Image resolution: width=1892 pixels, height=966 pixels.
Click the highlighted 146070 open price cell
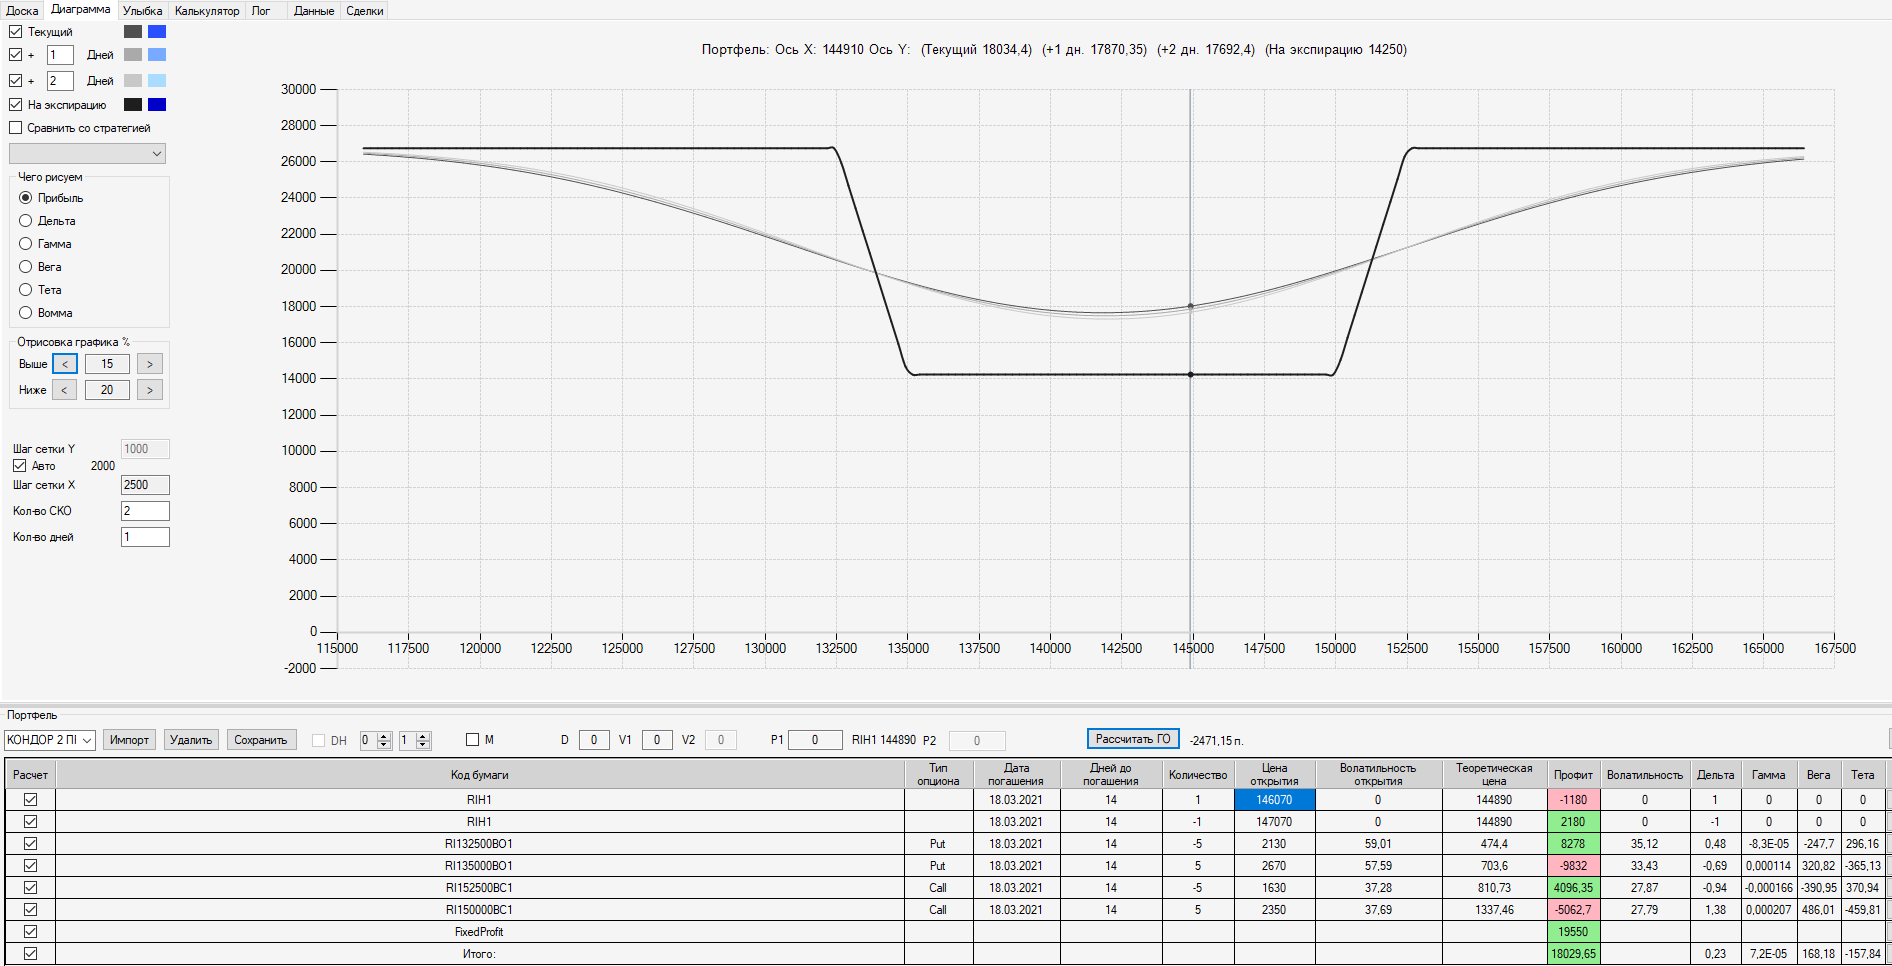(1274, 800)
